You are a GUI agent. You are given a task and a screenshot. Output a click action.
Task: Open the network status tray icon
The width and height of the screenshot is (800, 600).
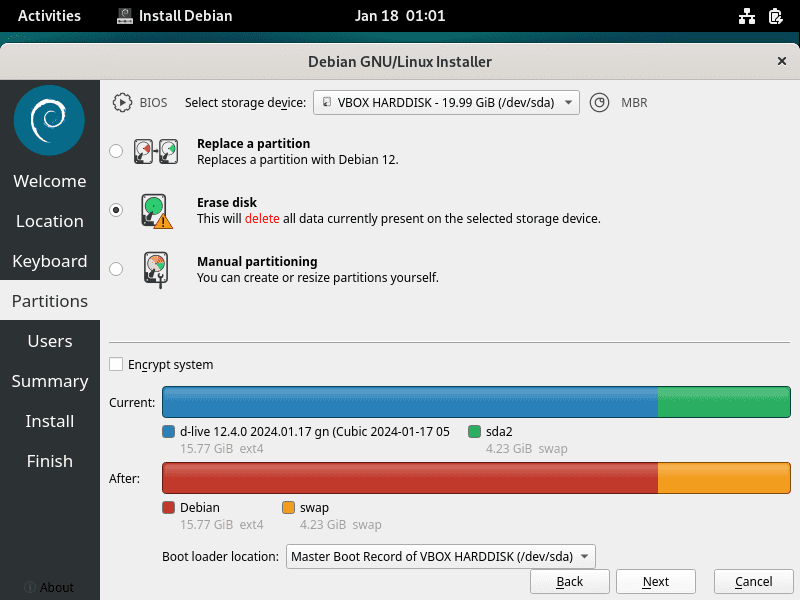(746, 16)
